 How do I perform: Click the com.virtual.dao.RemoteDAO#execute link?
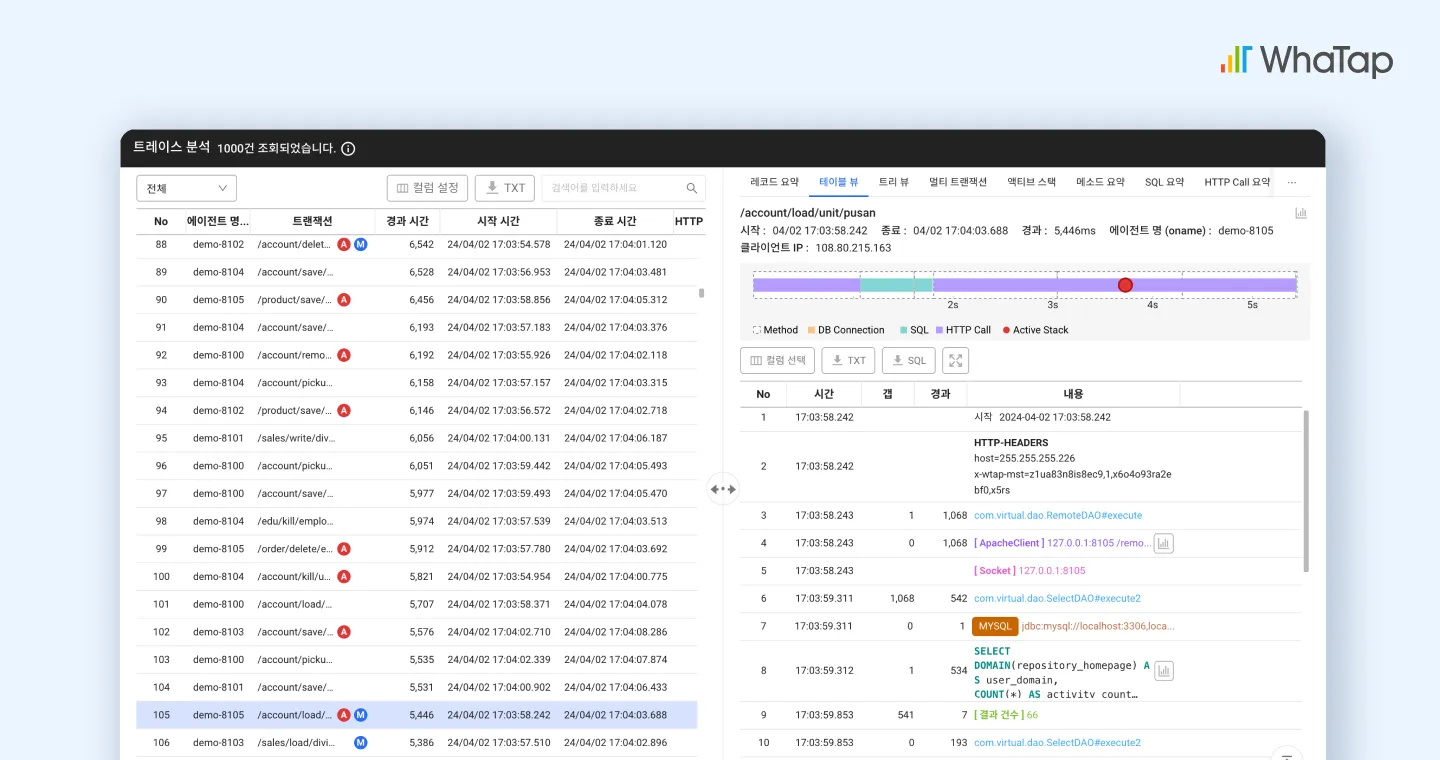click(x=1058, y=515)
